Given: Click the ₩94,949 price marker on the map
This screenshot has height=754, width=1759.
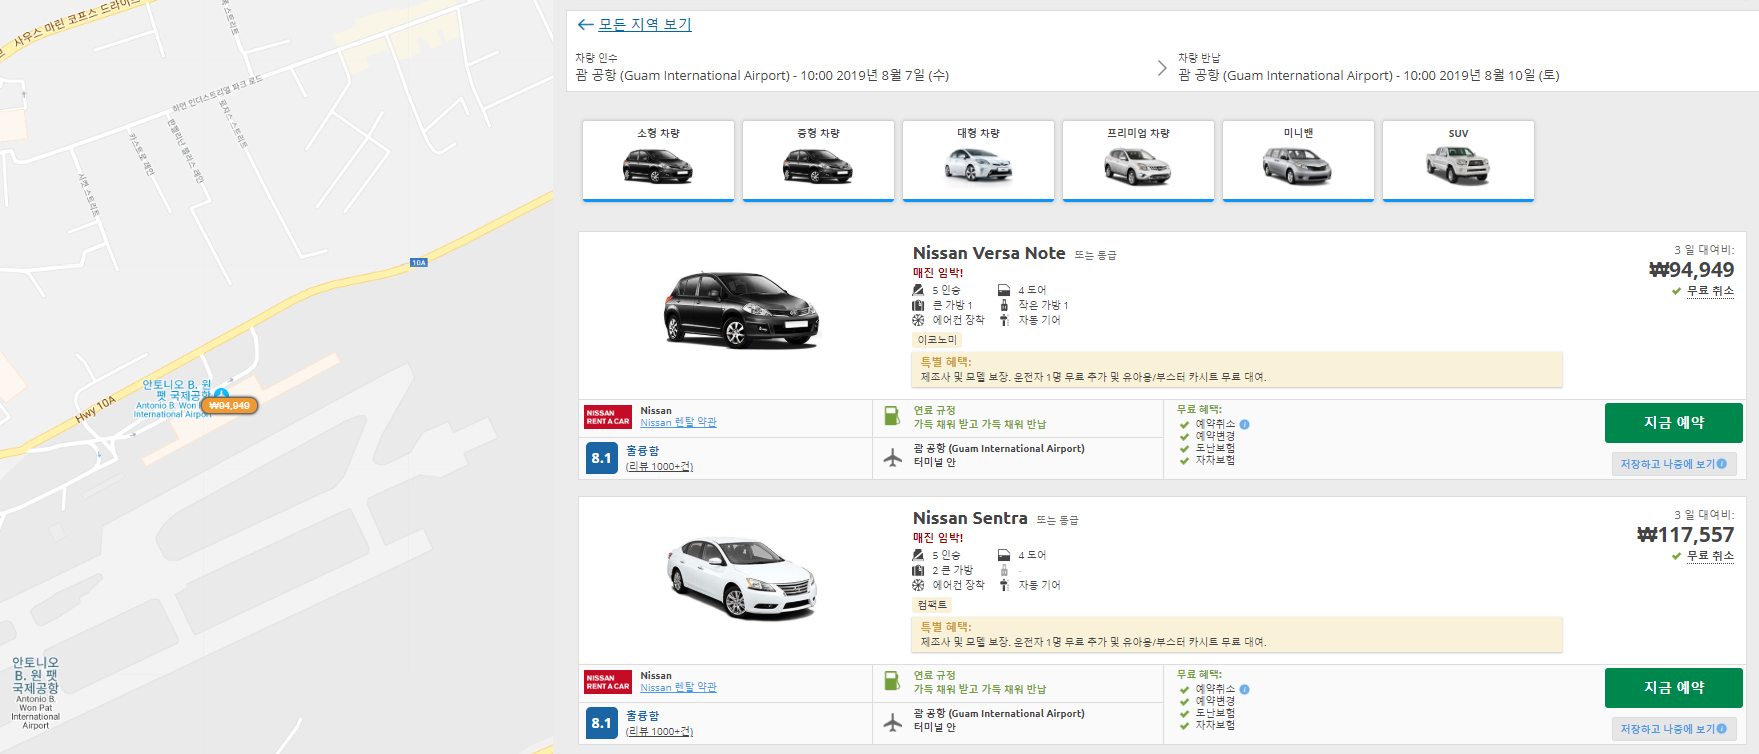Looking at the screenshot, I should (x=230, y=406).
